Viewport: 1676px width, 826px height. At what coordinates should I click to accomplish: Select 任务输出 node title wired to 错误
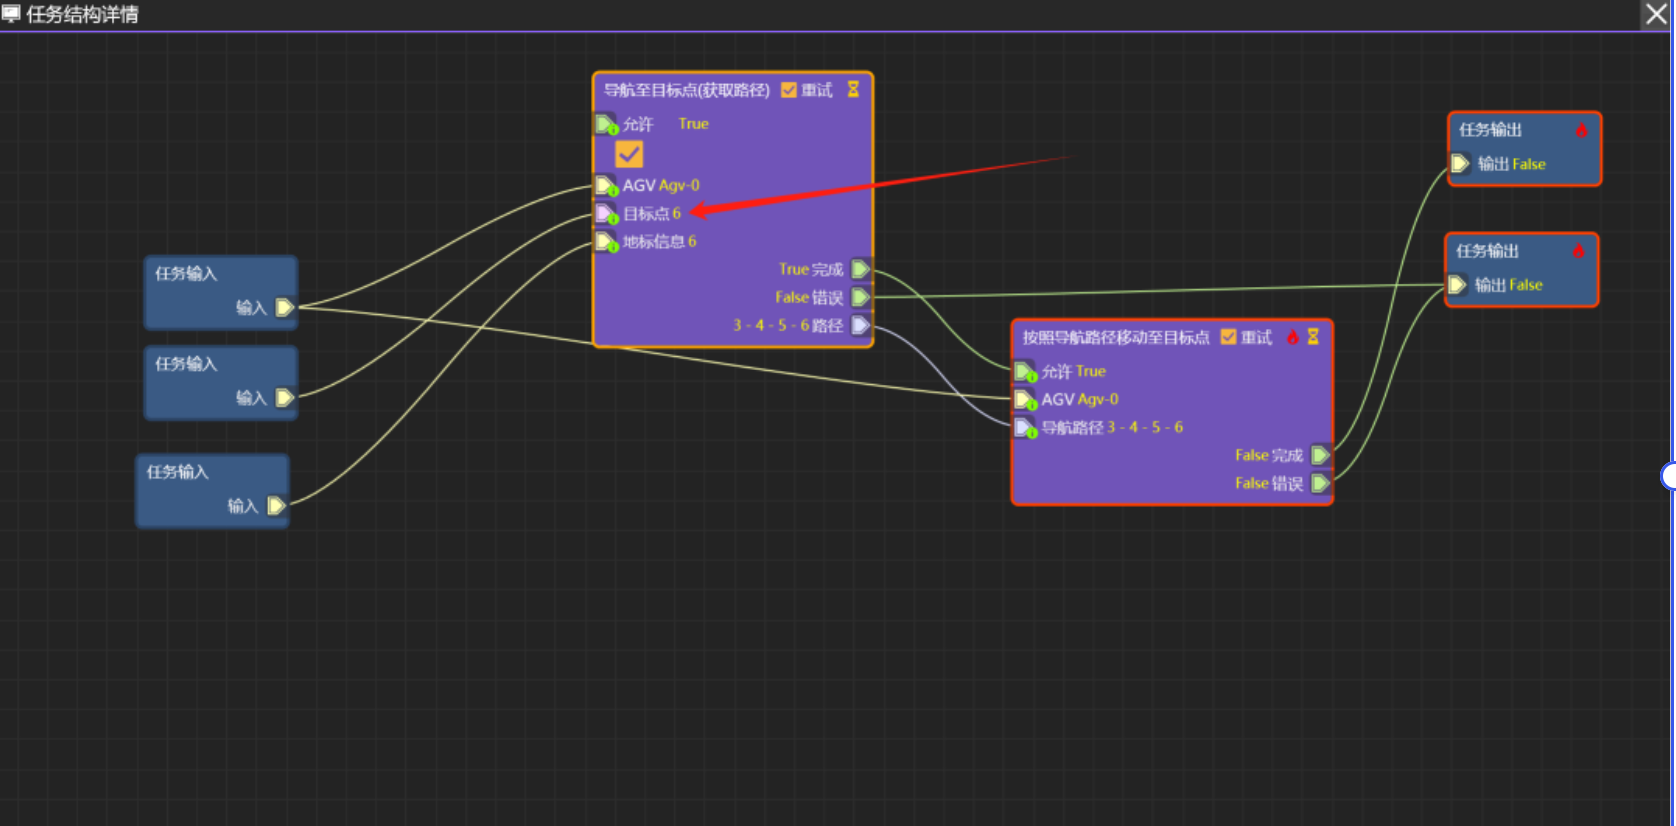1487,250
